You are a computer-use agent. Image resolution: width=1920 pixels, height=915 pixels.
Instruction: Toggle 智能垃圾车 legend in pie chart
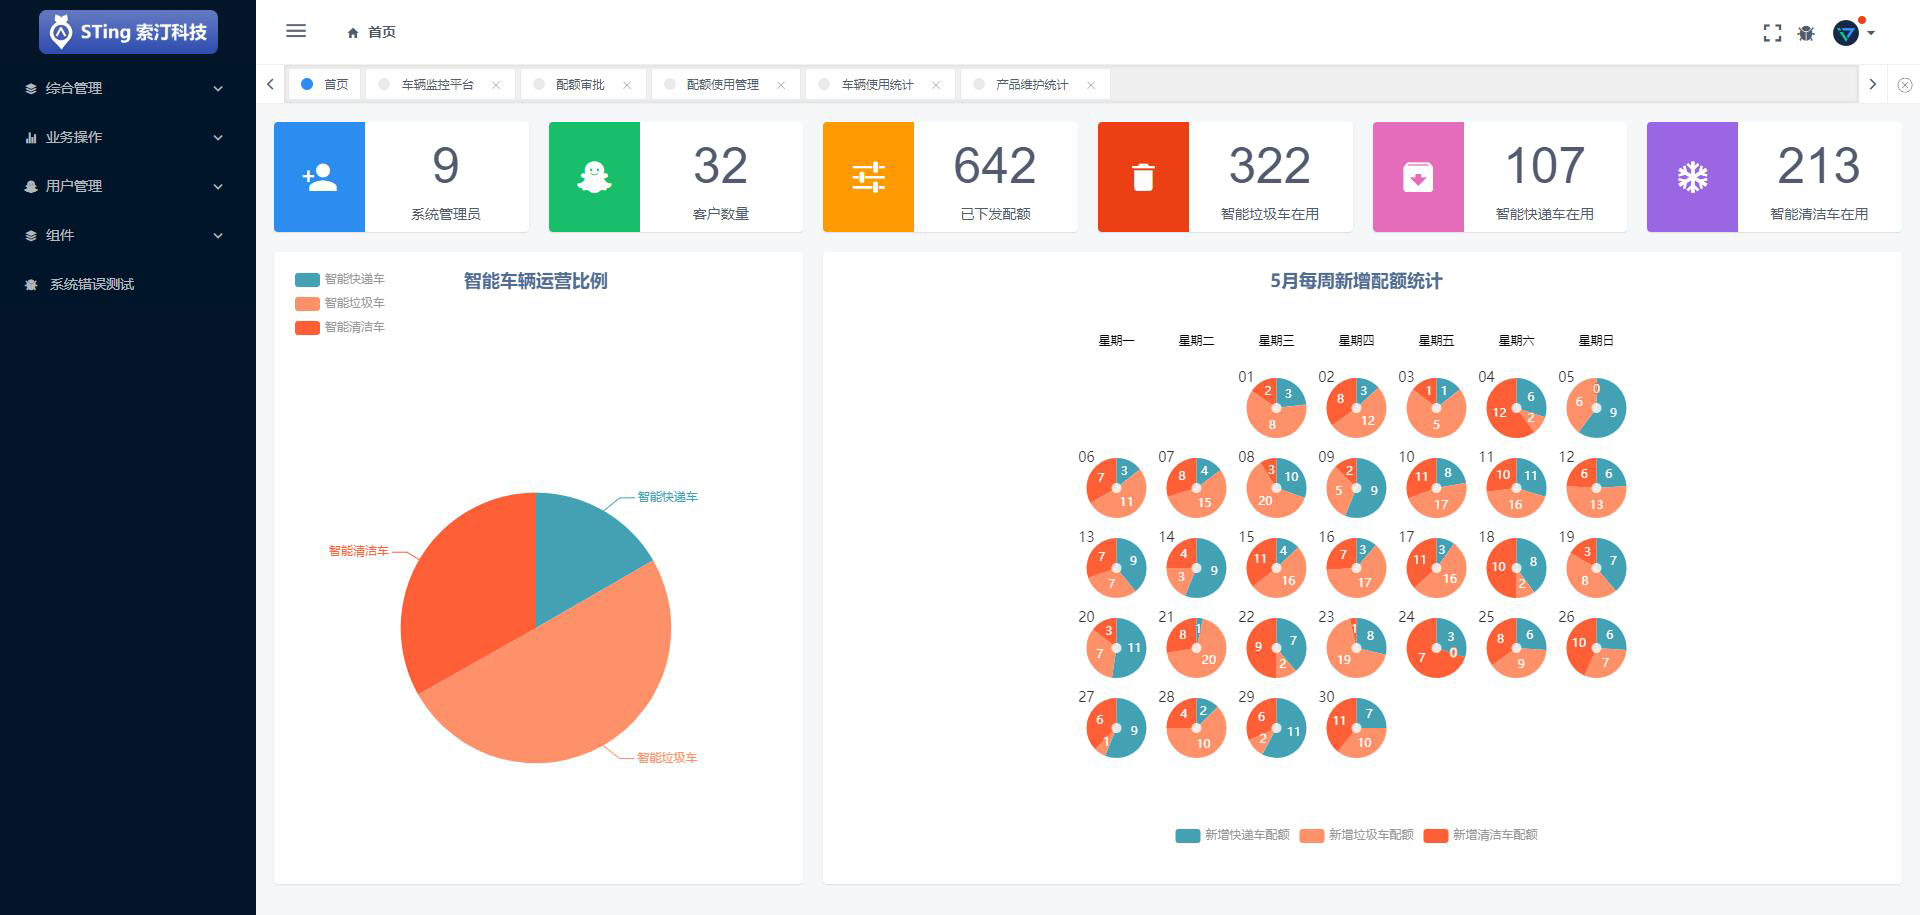click(x=340, y=303)
